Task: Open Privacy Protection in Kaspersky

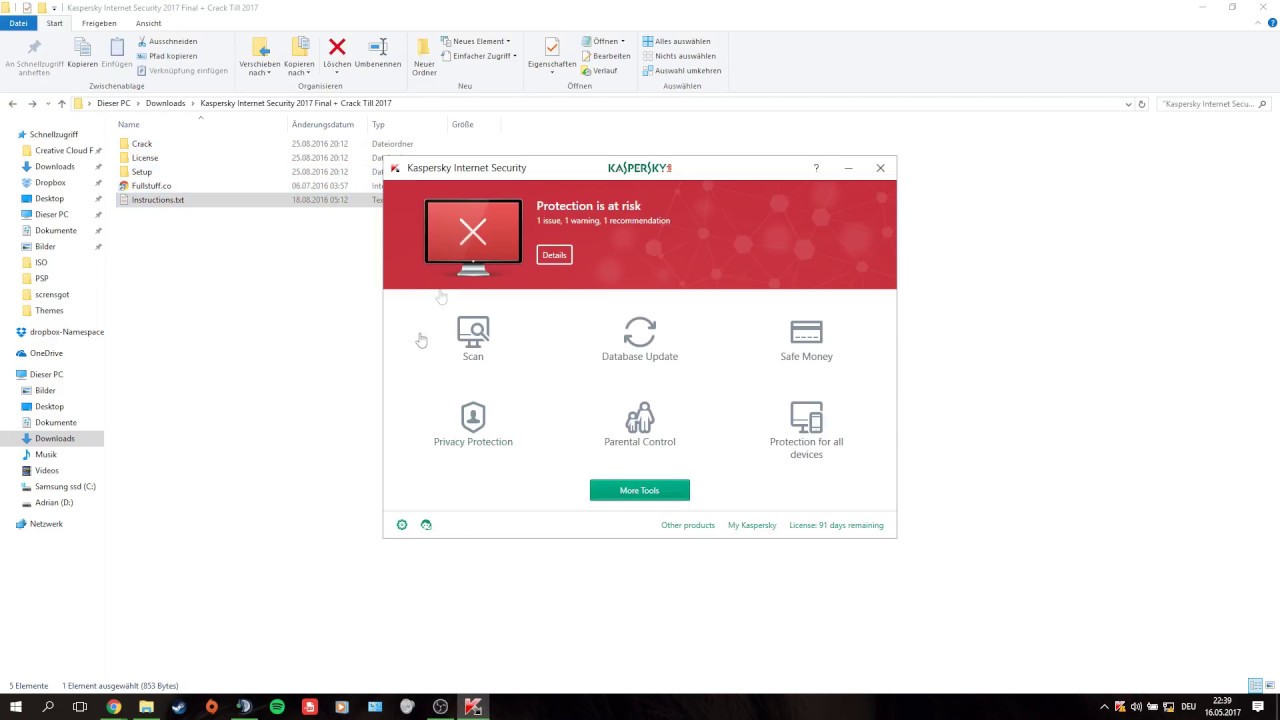Action: tap(473, 424)
